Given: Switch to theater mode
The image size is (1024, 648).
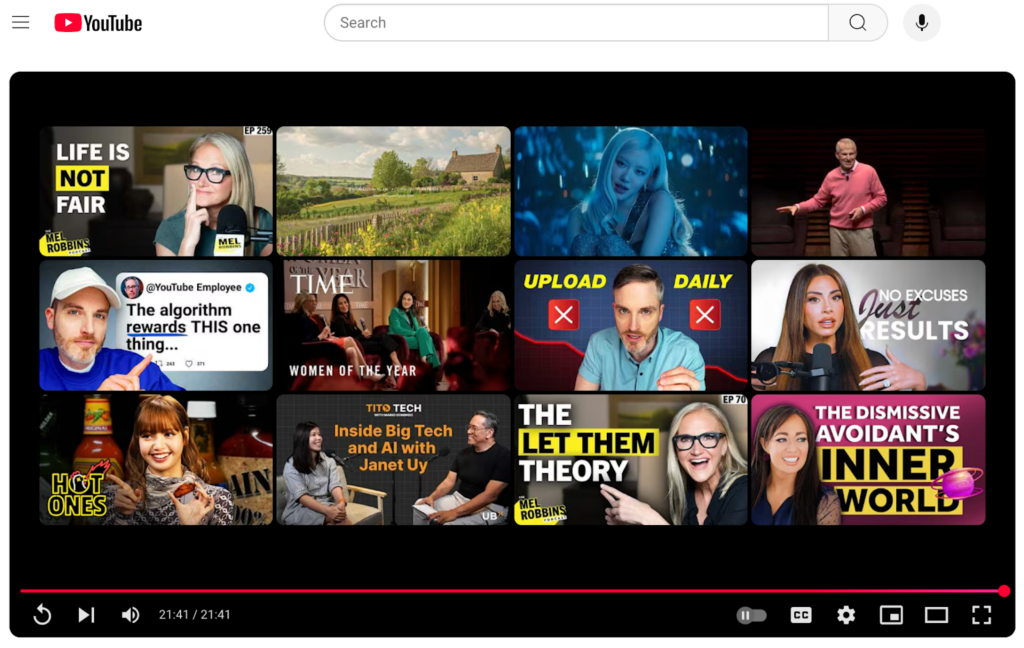Looking at the screenshot, I should tap(936, 615).
